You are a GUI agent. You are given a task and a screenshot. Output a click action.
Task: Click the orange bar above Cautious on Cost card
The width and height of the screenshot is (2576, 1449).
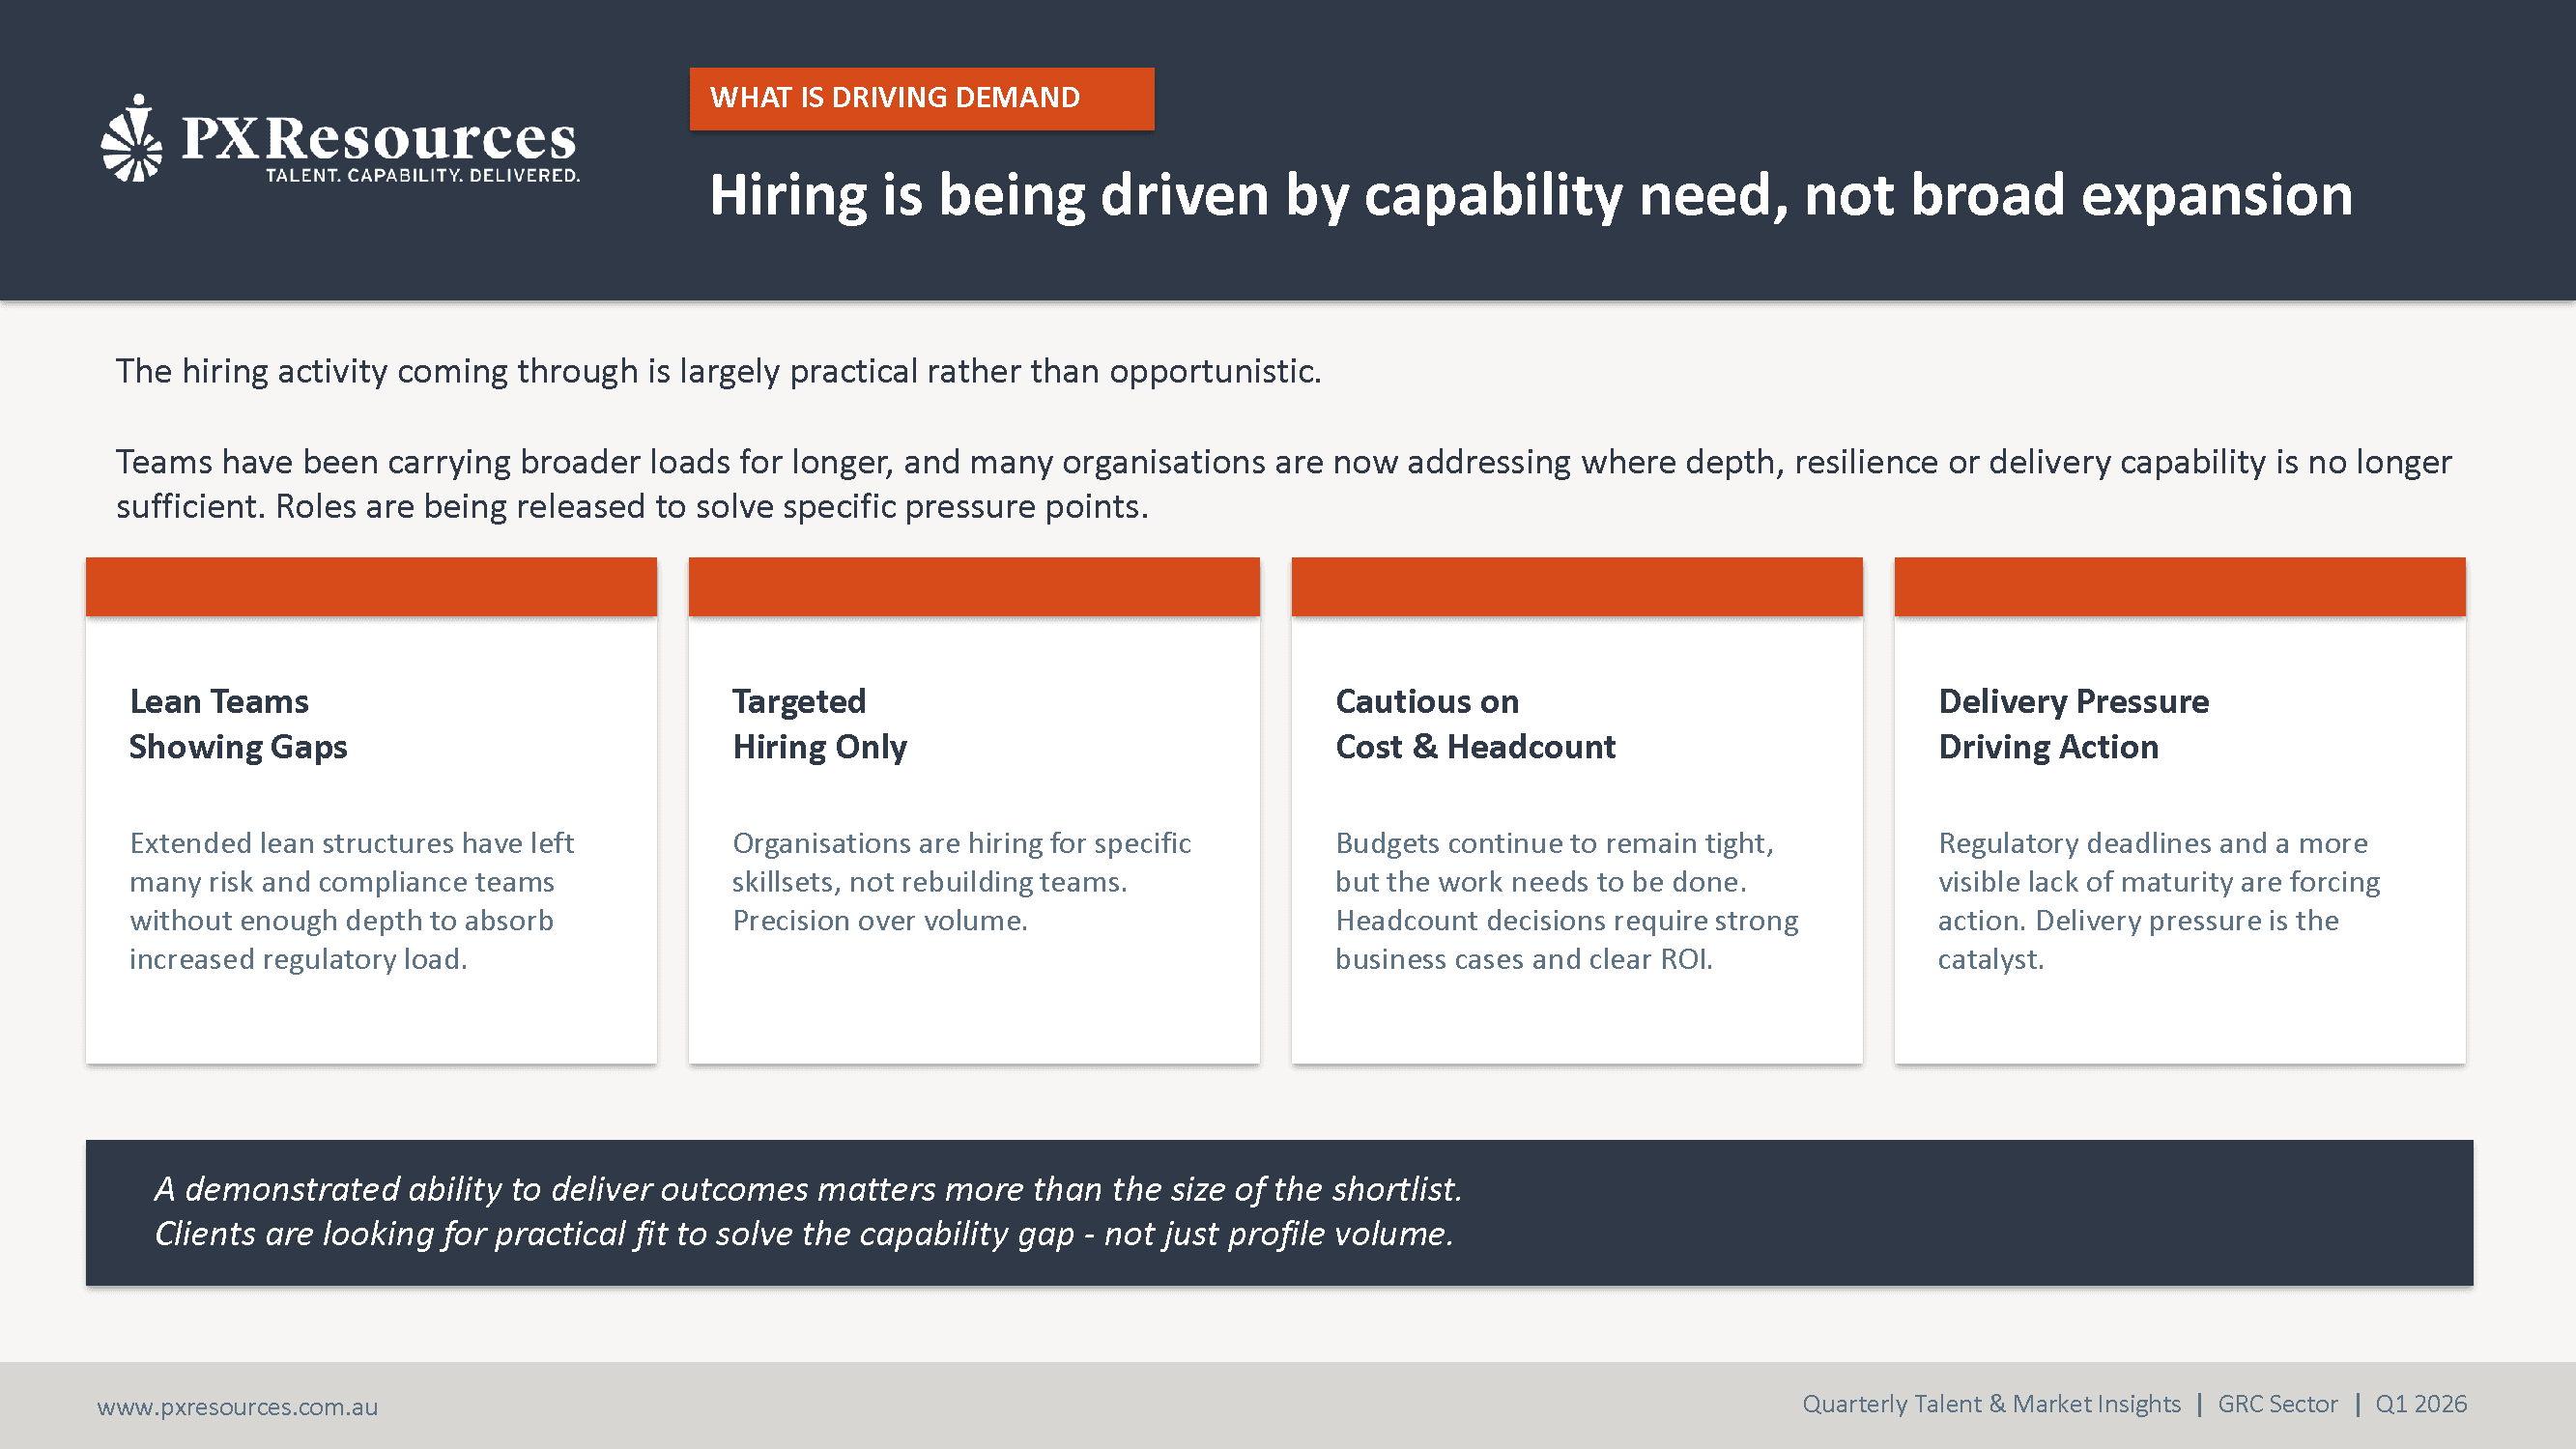(1576, 586)
